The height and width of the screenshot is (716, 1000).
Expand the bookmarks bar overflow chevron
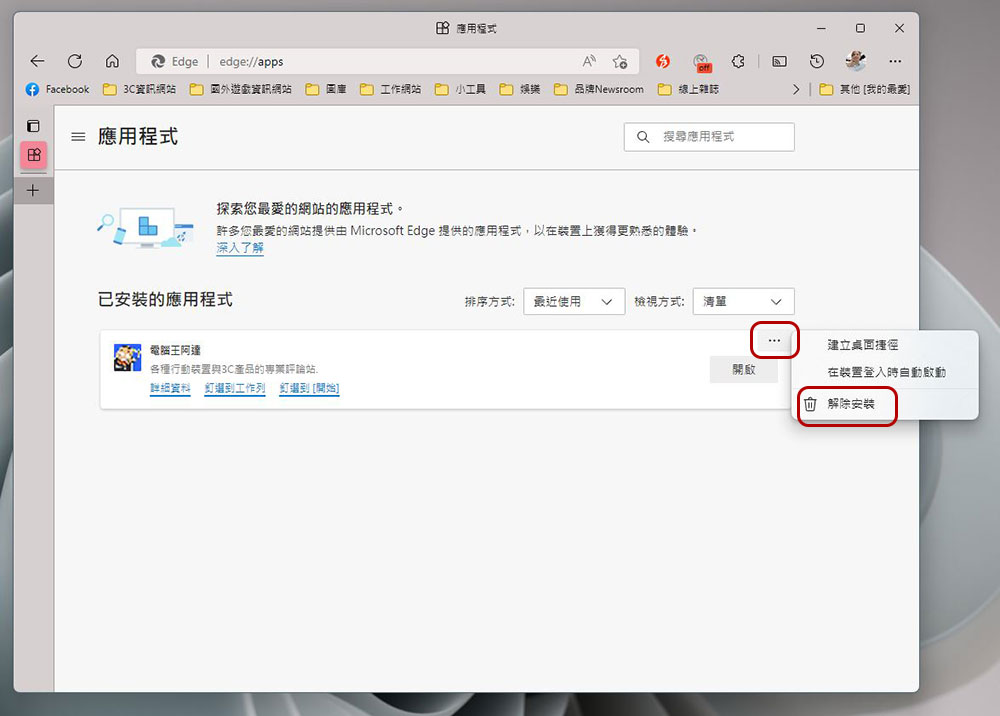796,89
